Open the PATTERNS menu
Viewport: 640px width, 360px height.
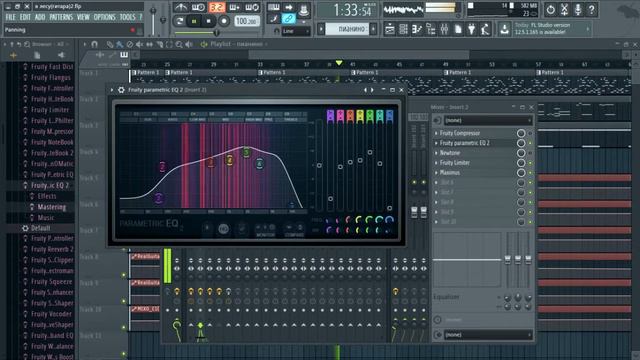61,17
